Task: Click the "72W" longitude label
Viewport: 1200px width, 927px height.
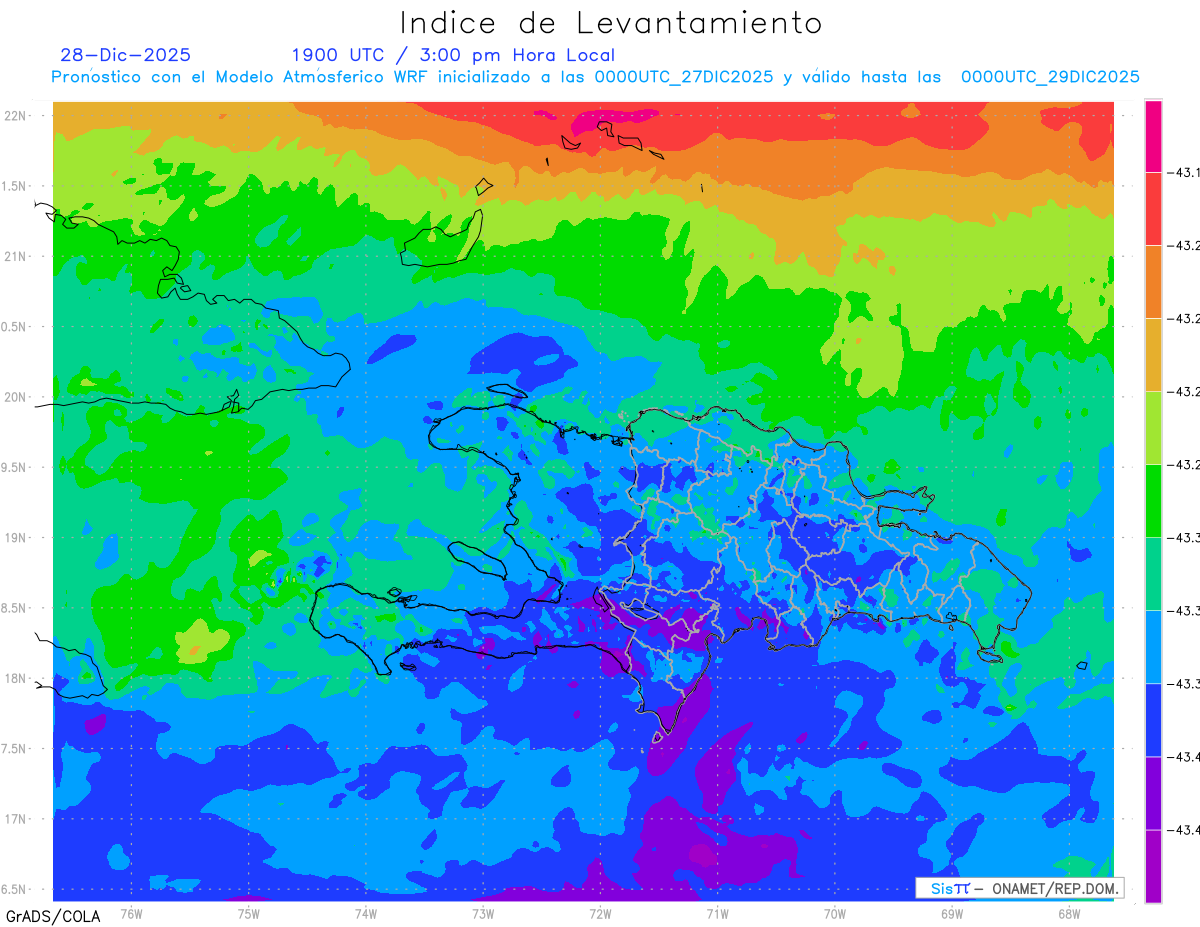Action: pos(600,914)
